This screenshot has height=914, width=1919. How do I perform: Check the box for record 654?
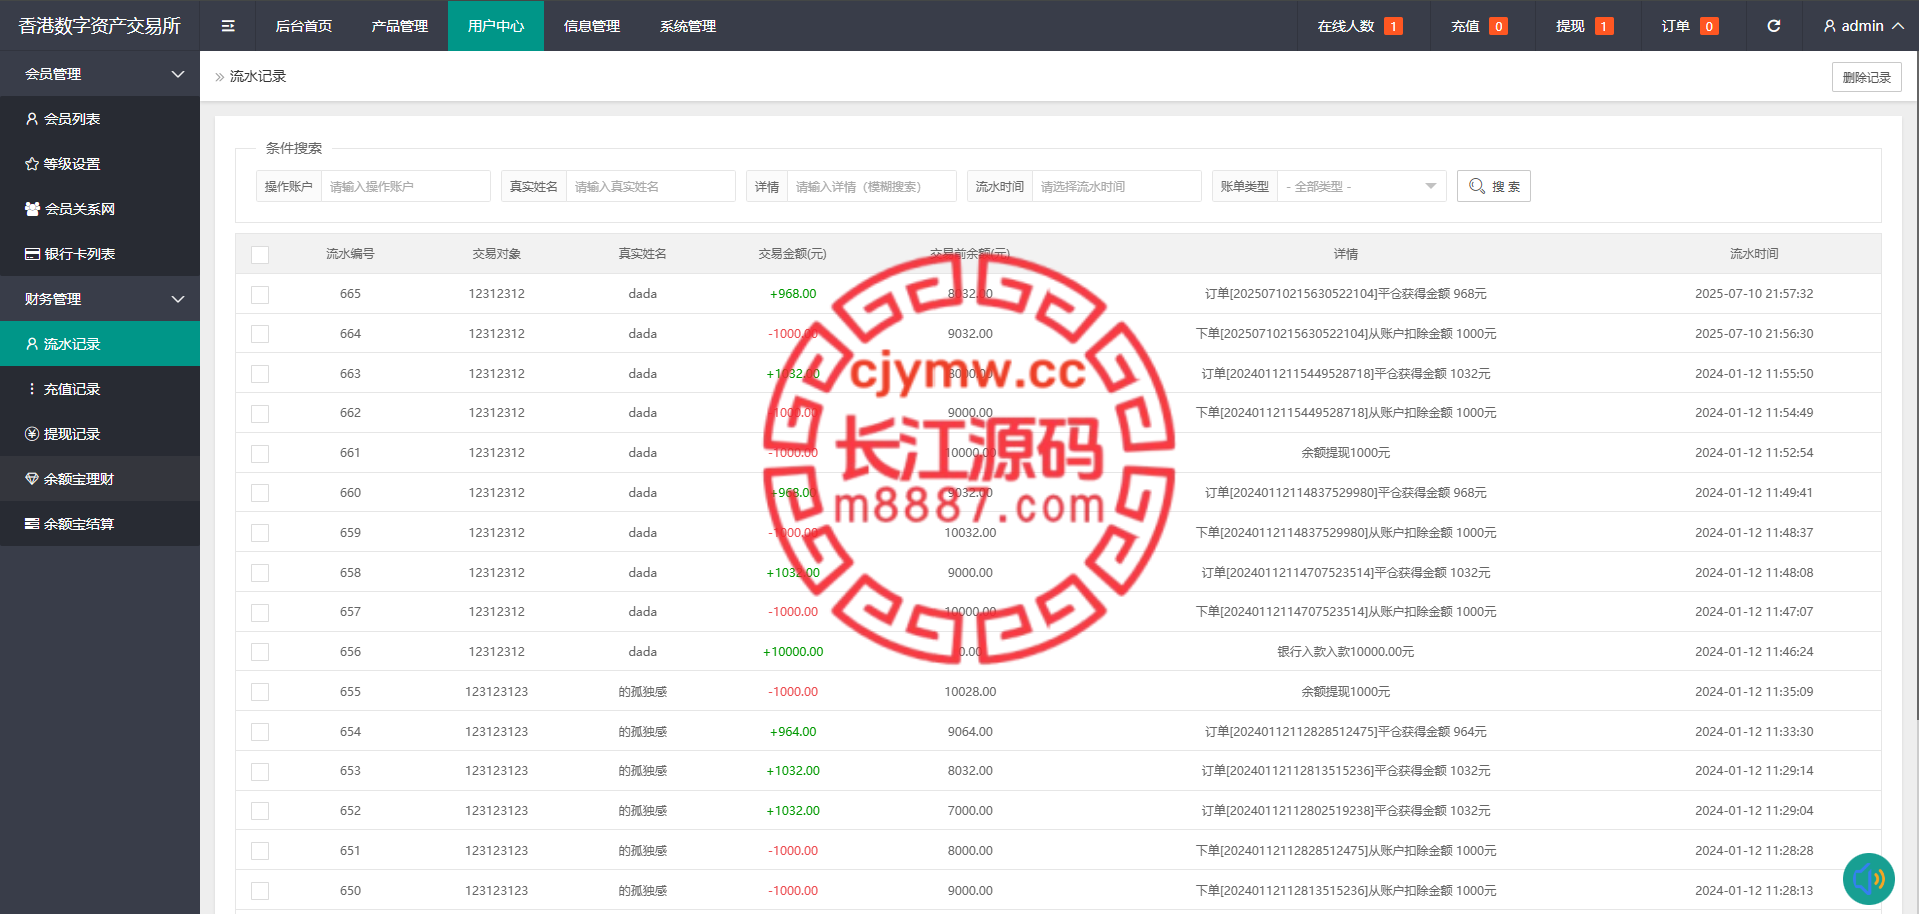click(260, 732)
